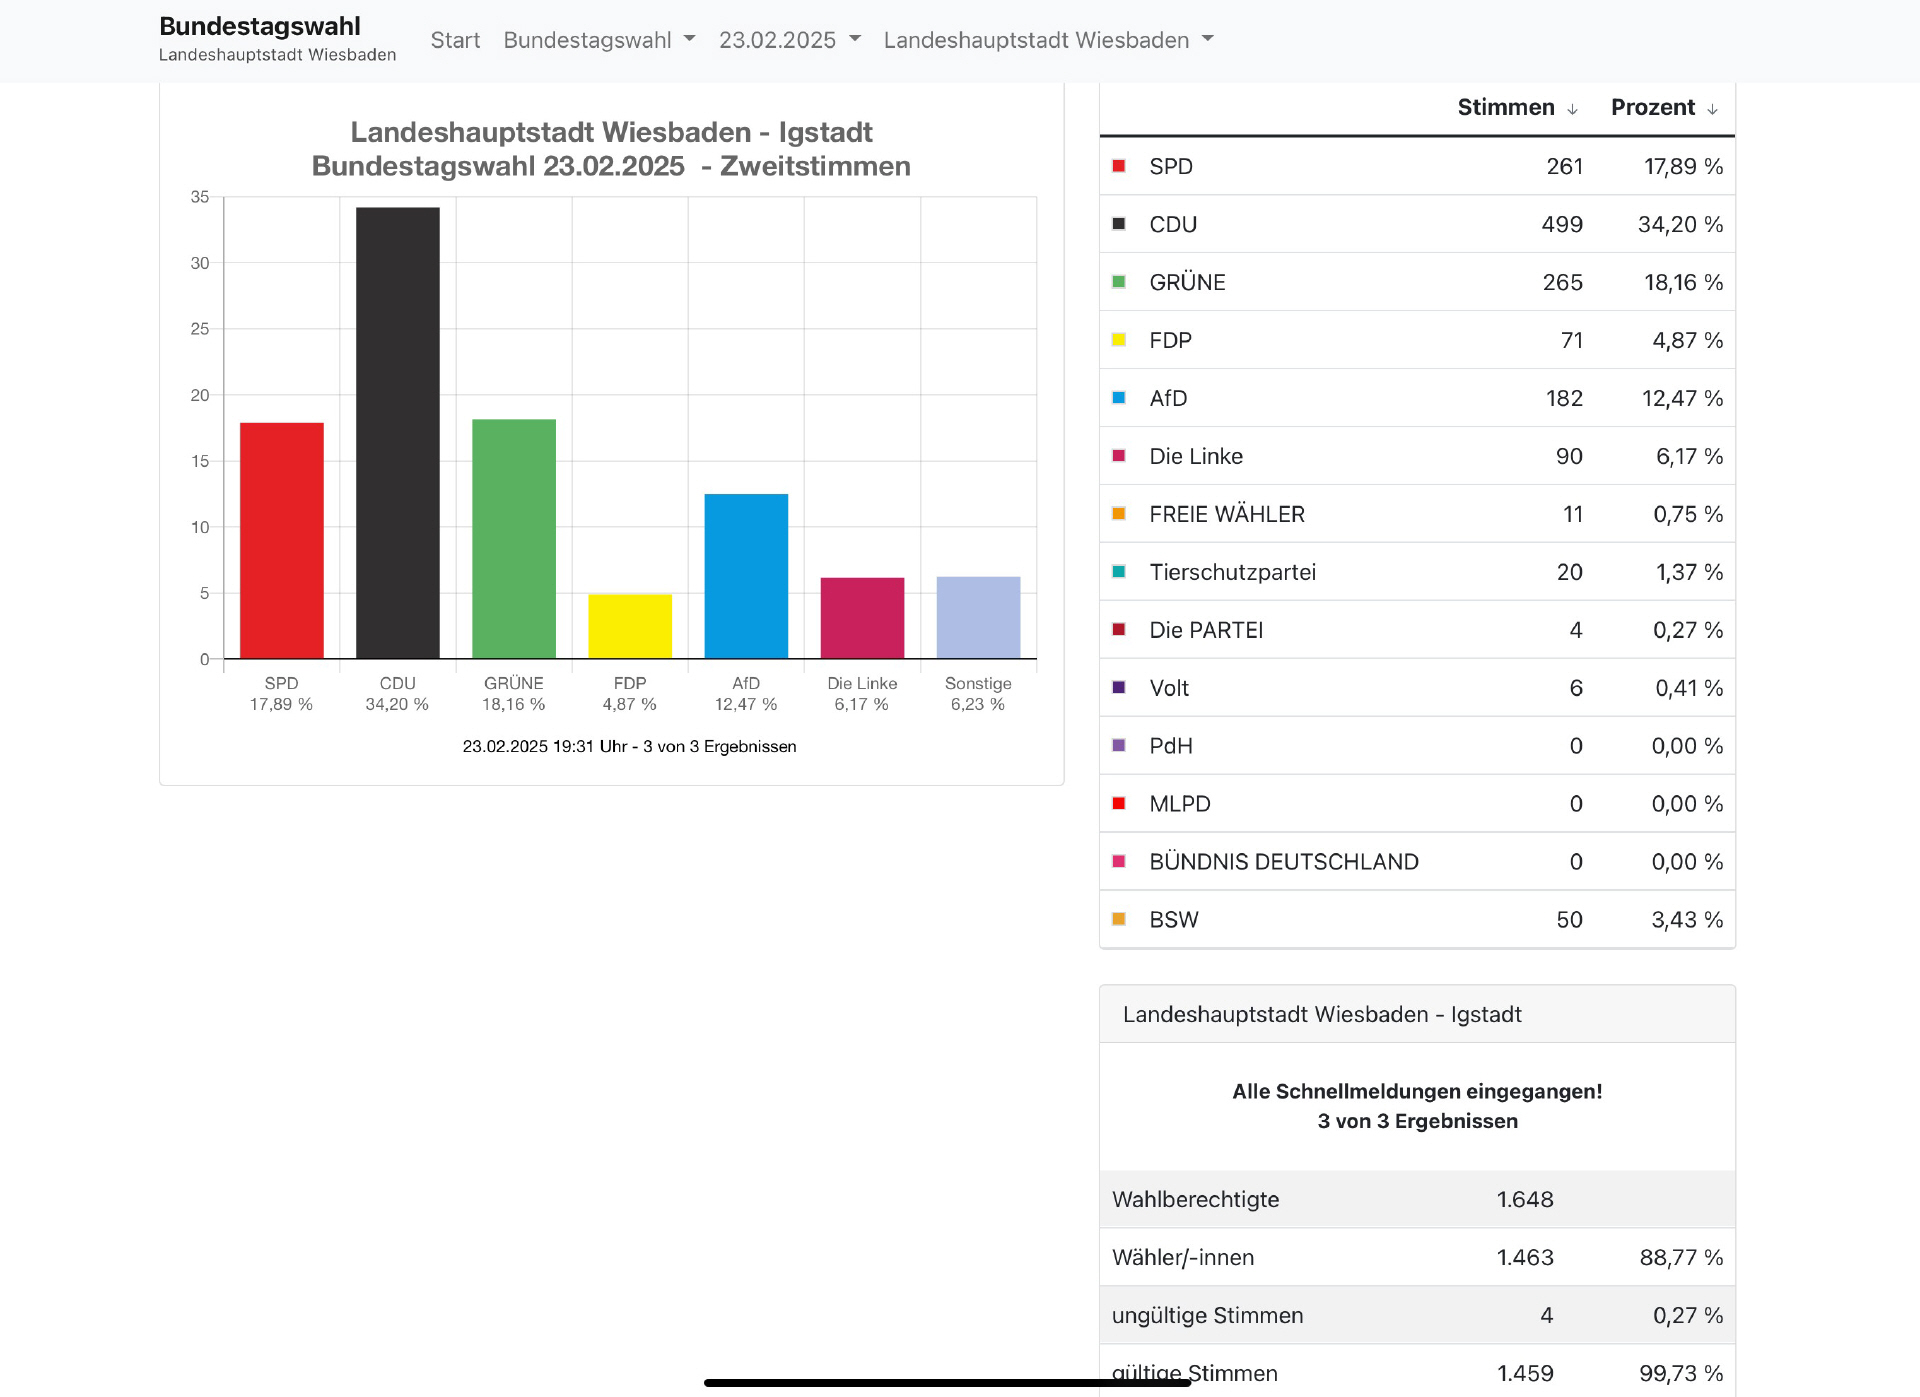Expand the 23.02.2025 date dropdown

[789, 40]
